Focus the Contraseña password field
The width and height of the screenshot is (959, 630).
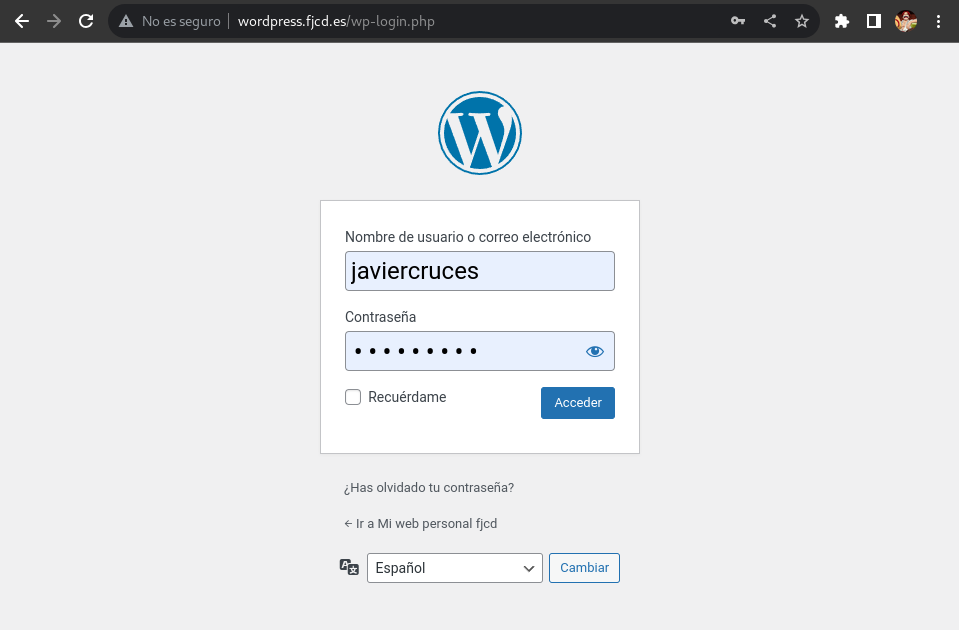480,351
